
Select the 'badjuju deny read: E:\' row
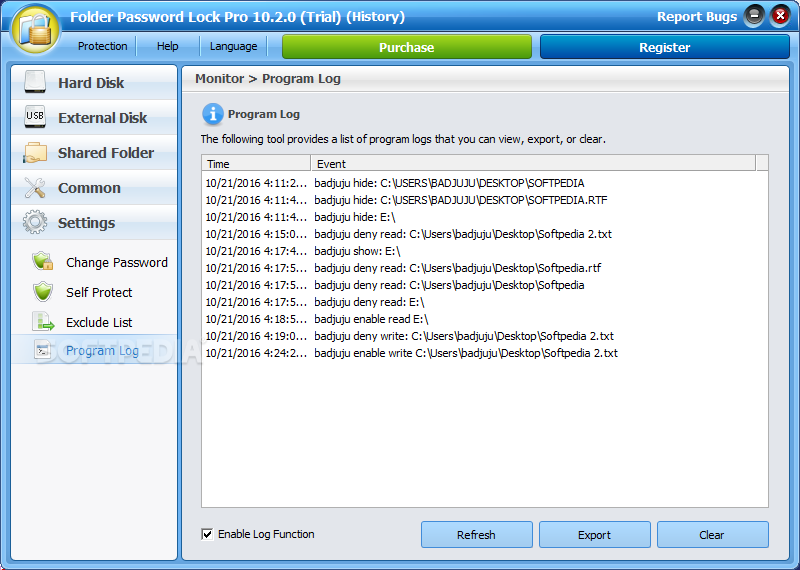click(x=485, y=302)
